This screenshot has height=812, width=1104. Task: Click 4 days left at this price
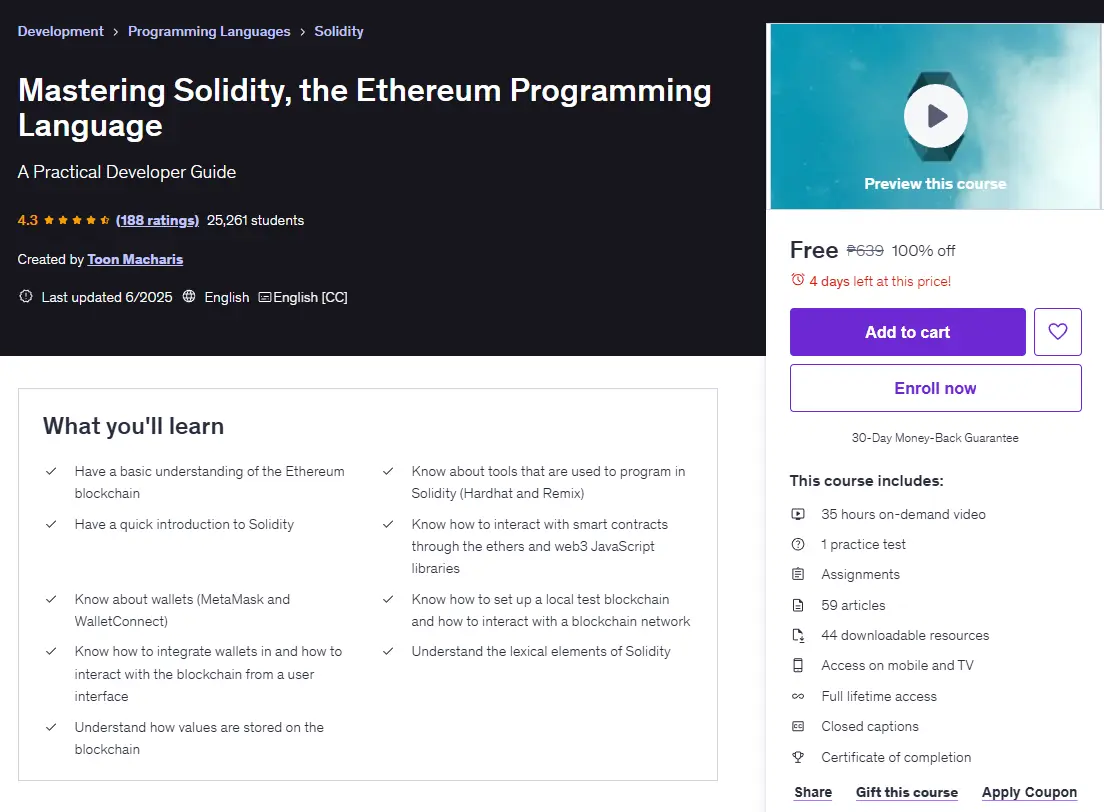point(880,281)
